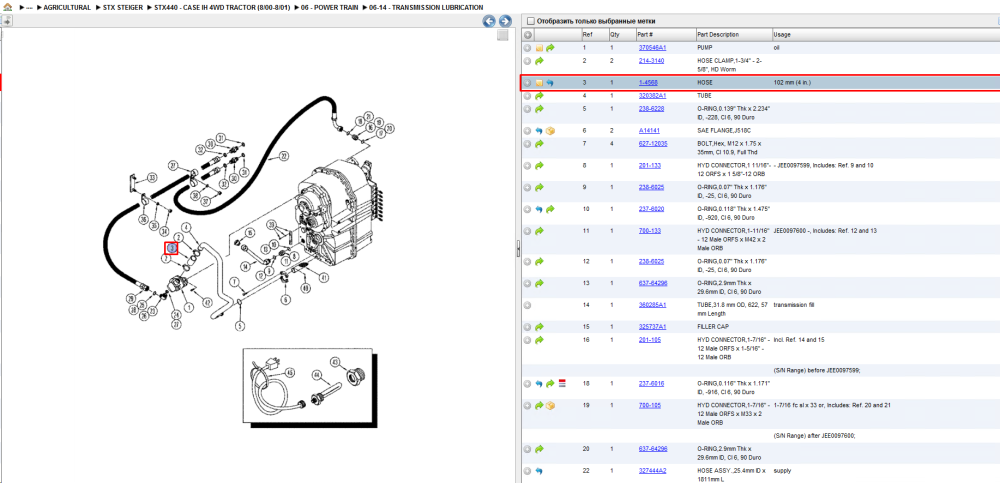
Task: Add PUMP row 1 using plus icon
Action: [527, 48]
